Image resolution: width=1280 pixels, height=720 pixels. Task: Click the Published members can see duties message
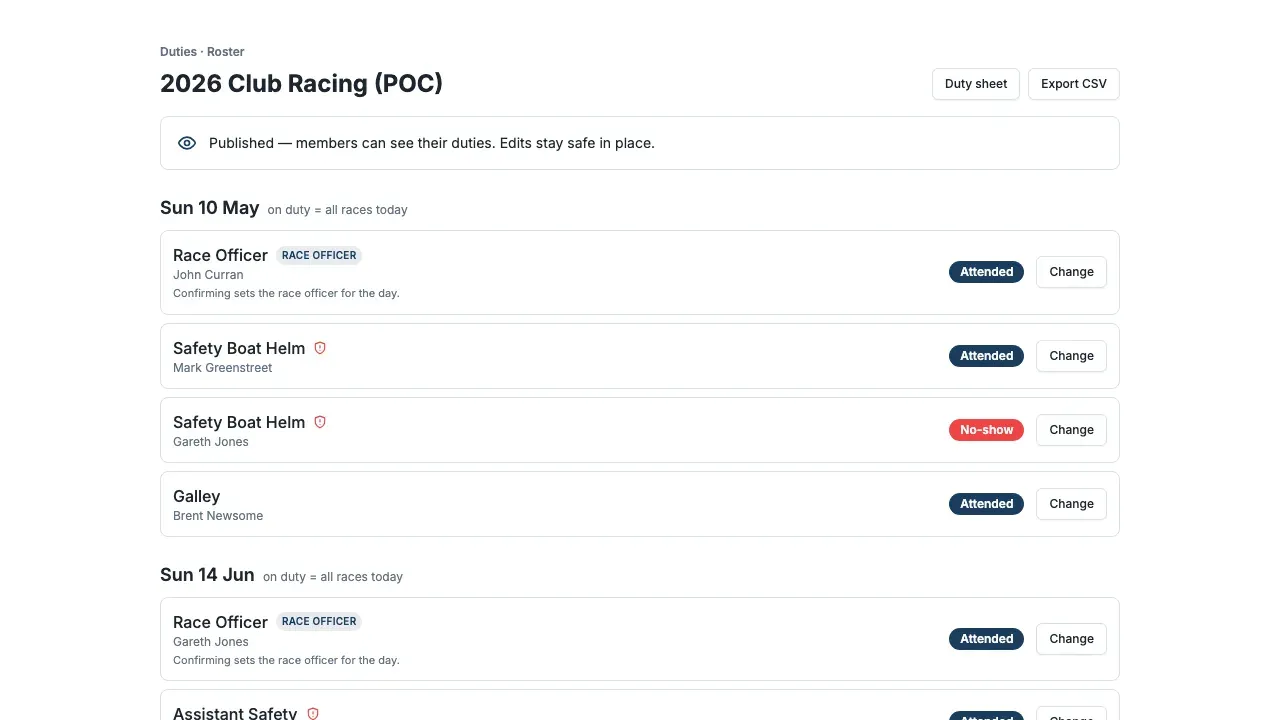point(432,143)
